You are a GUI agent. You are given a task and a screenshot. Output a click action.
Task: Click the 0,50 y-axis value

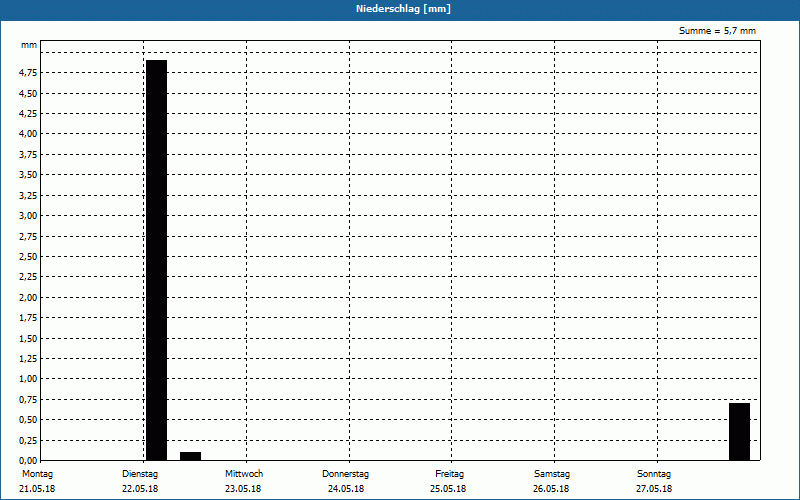pos(28,420)
